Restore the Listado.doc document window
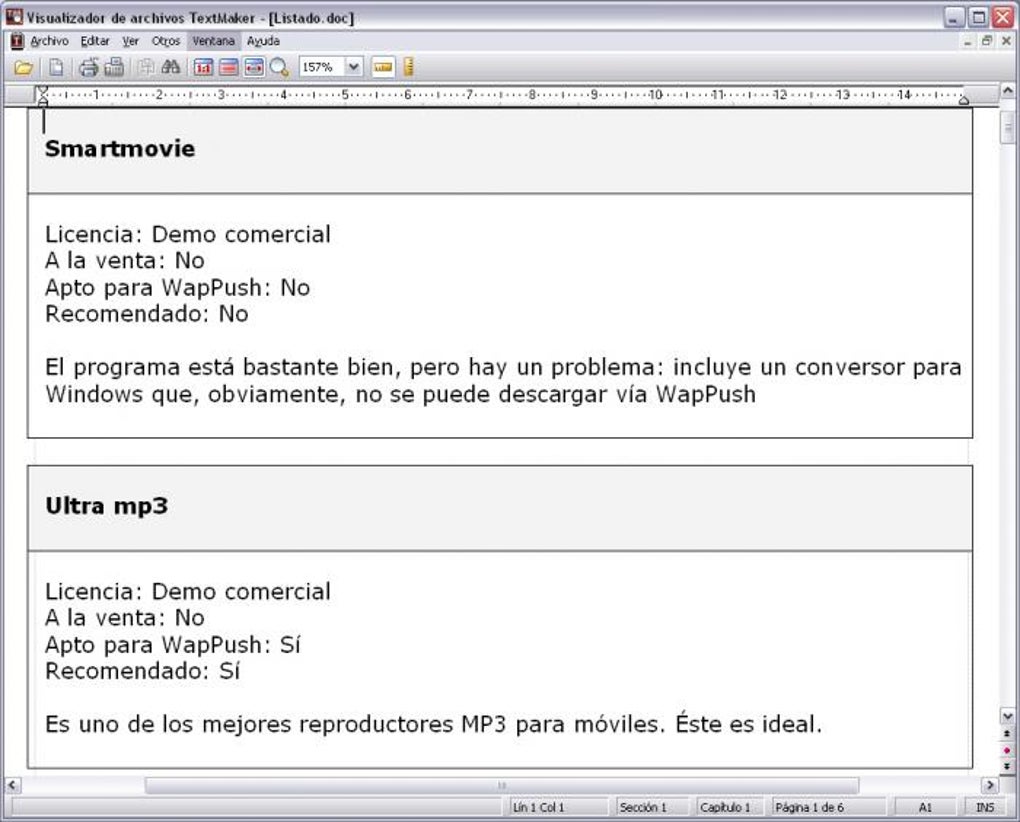Screen dimensions: 1020x822 point(987,41)
